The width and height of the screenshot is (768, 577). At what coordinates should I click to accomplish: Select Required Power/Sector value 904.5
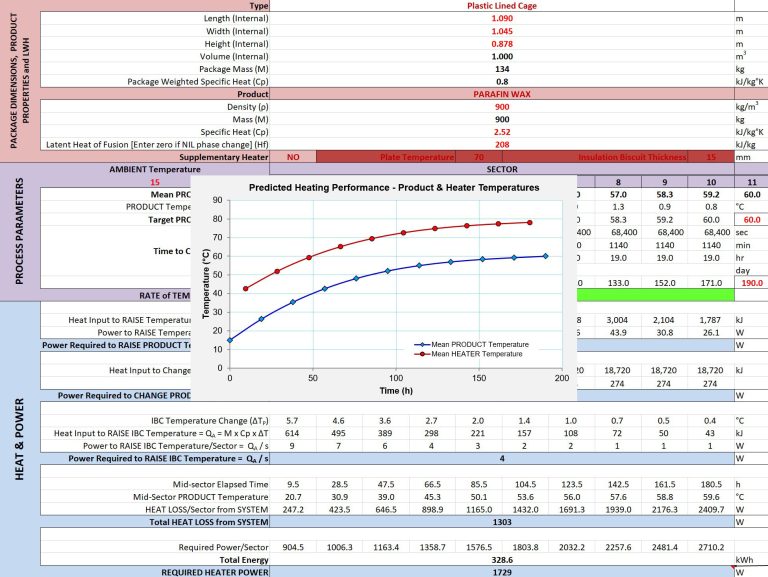coord(292,548)
